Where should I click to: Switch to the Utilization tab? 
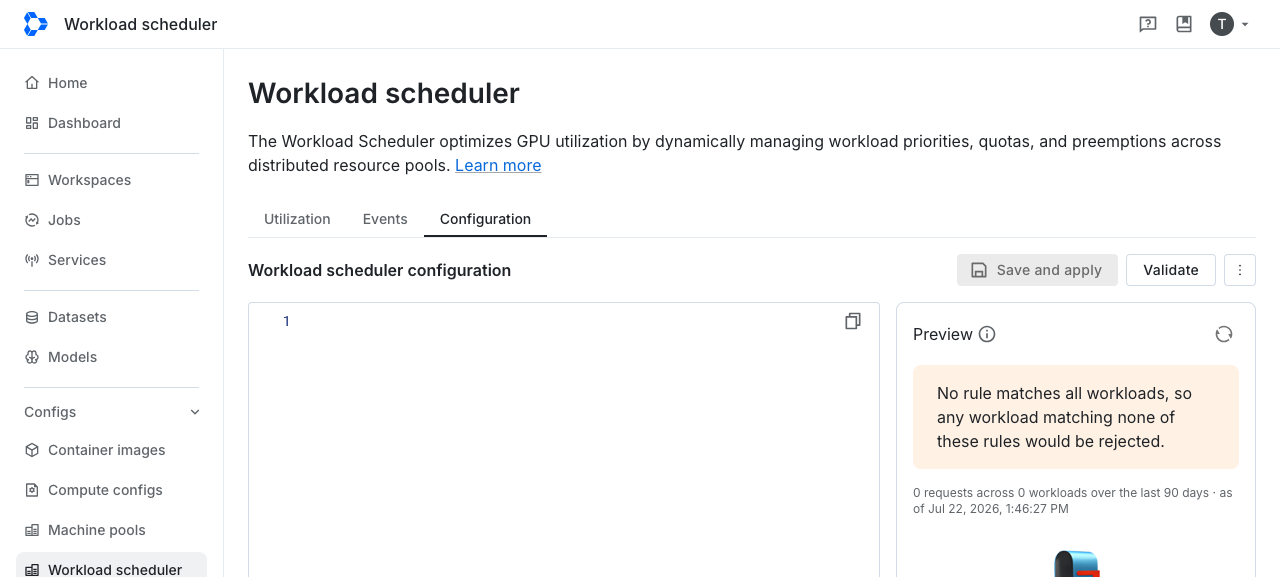coord(297,219)
